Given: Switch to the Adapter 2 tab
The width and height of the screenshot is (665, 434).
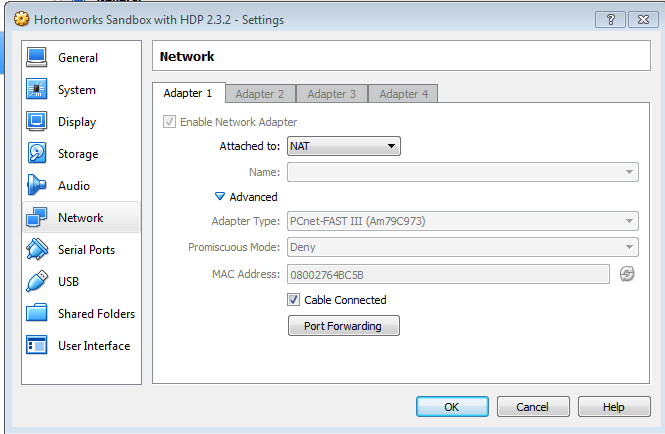Looking at the screenshot, I should coord(260,94).
